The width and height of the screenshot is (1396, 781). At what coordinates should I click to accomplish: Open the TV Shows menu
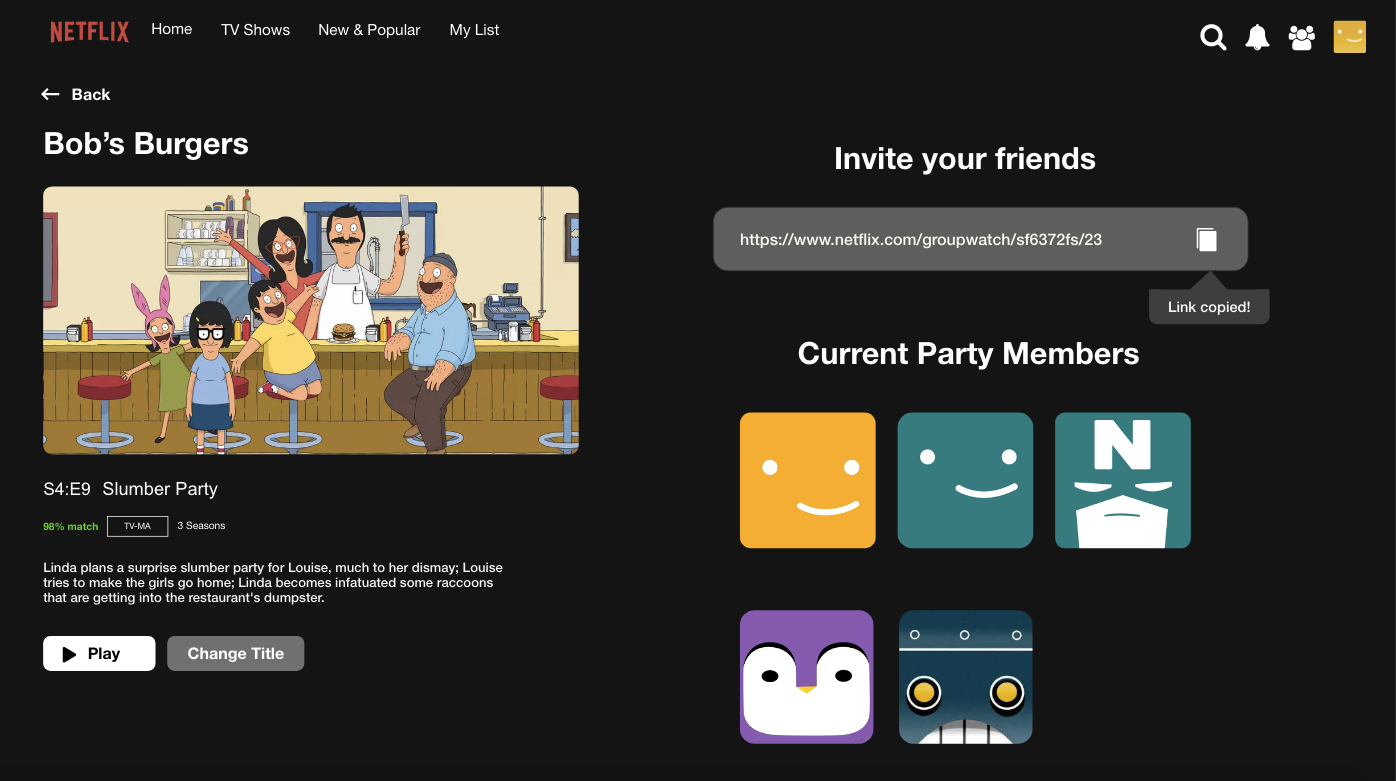coord(255,30)
